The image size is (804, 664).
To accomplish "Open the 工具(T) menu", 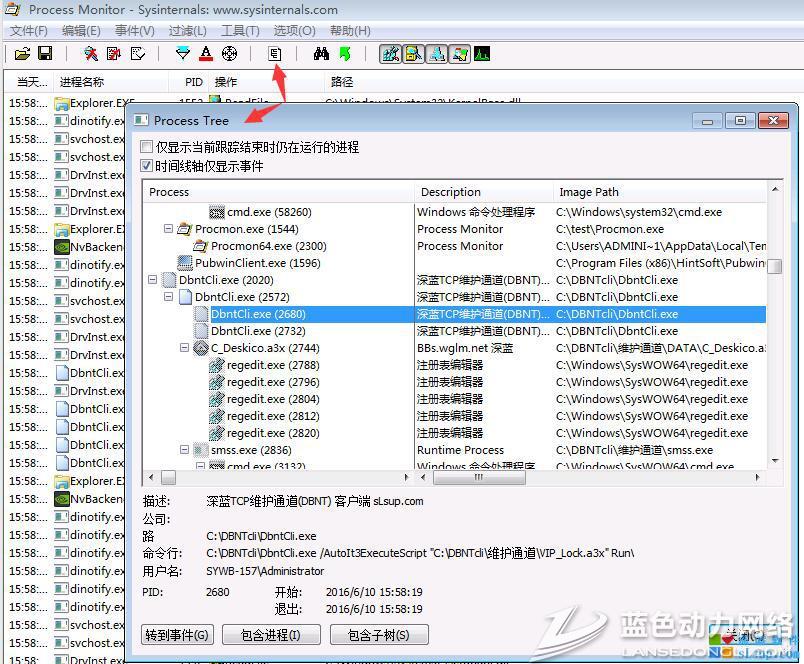I will [240, 31].
